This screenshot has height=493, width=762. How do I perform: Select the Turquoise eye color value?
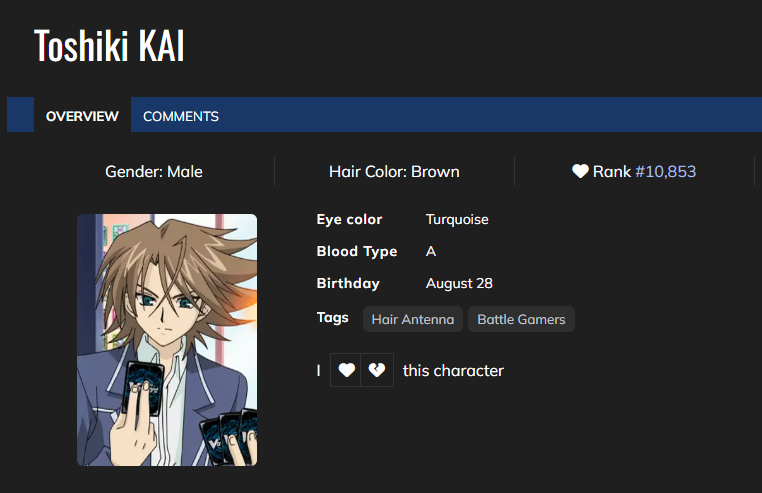pyautogui.click(x=457, y=219)
